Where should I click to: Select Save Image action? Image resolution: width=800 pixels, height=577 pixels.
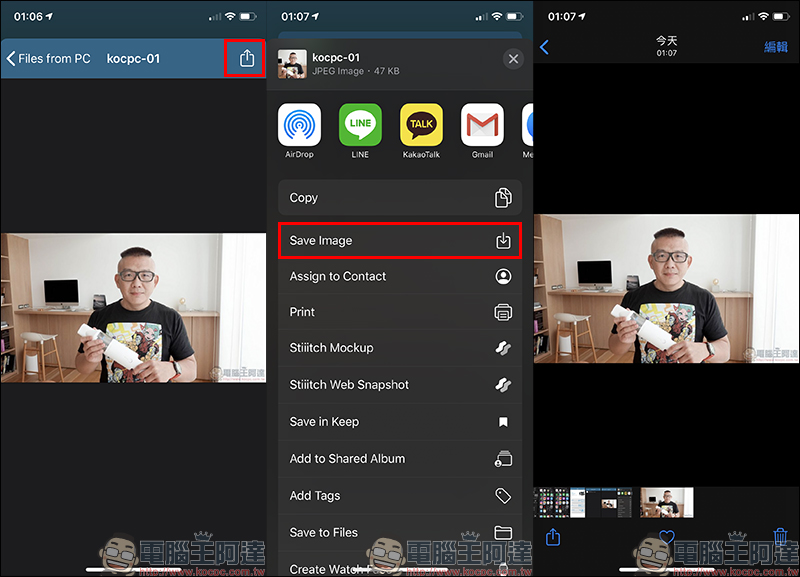click(400, 240)
